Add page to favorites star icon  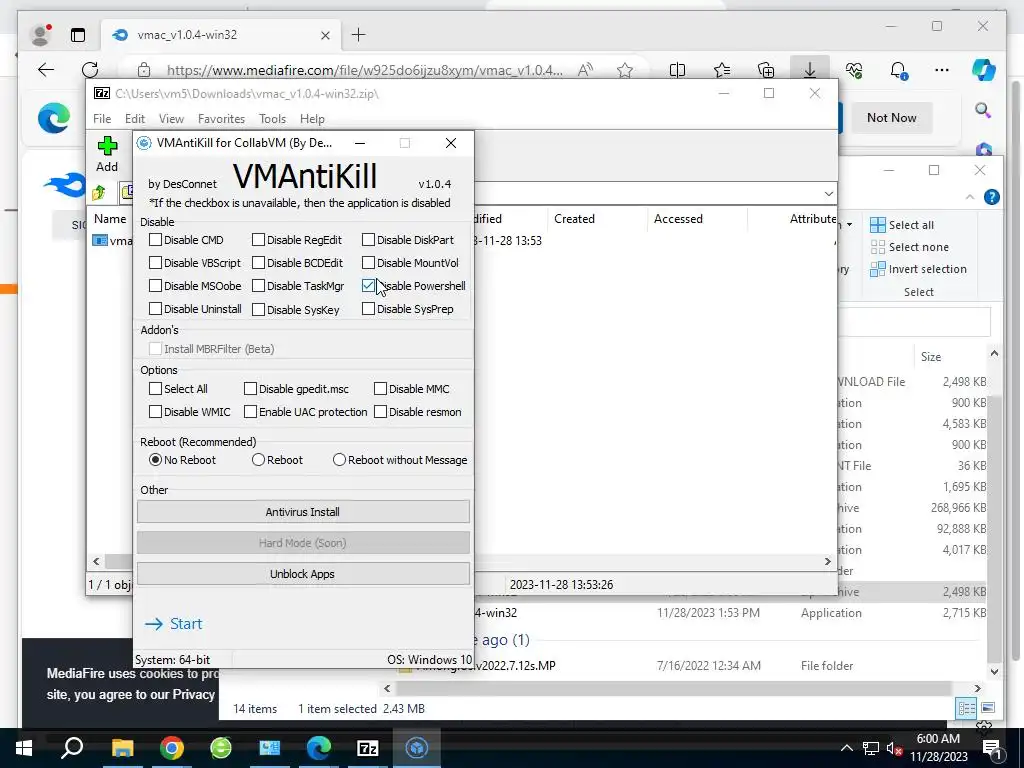click(625, 70)
